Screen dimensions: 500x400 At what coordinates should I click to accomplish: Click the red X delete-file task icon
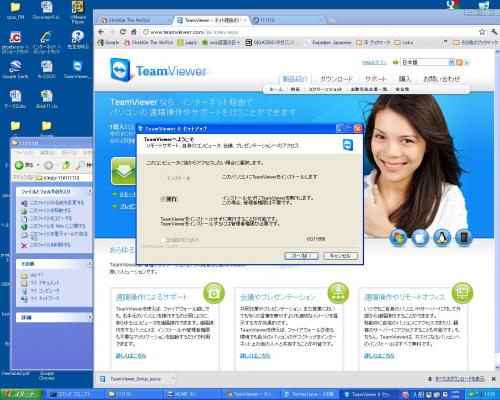[x=24, y=245]
